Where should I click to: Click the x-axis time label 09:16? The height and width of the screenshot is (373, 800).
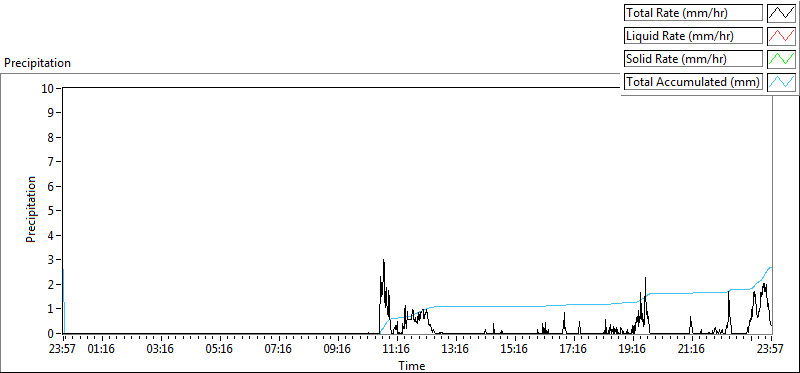[x=338, y=350]
